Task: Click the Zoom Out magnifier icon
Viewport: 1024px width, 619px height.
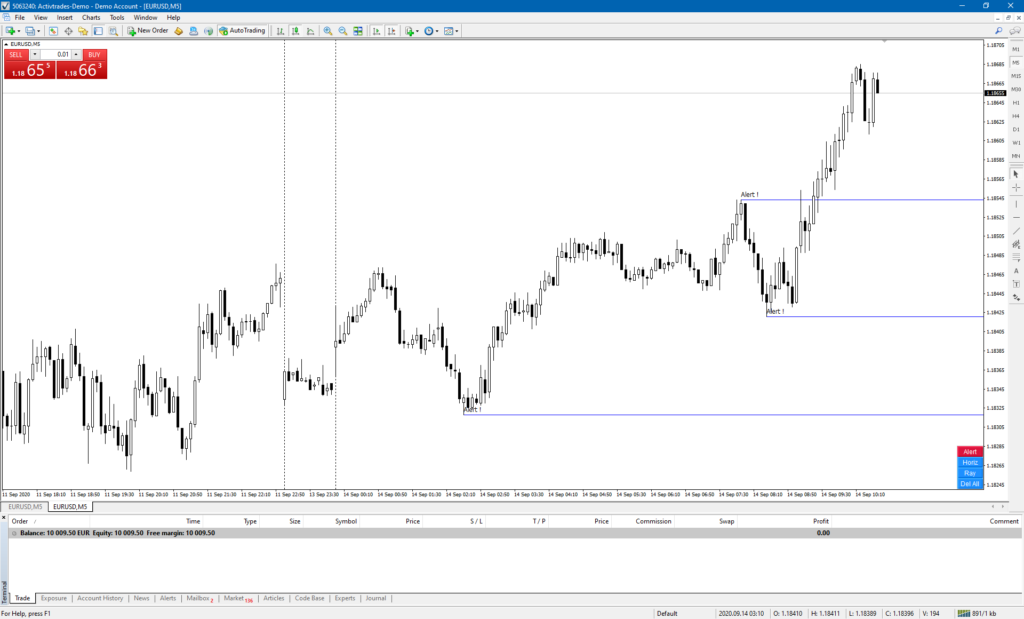Action: tap(341, 30)
